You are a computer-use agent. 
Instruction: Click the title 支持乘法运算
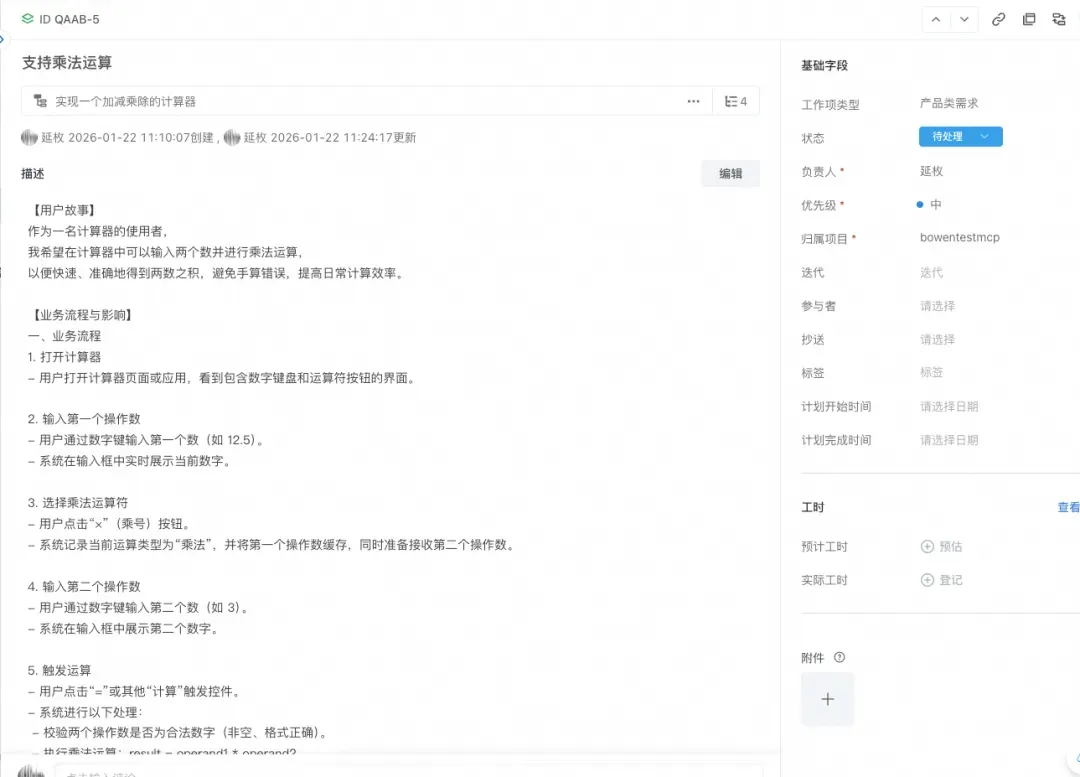(67, 63)
